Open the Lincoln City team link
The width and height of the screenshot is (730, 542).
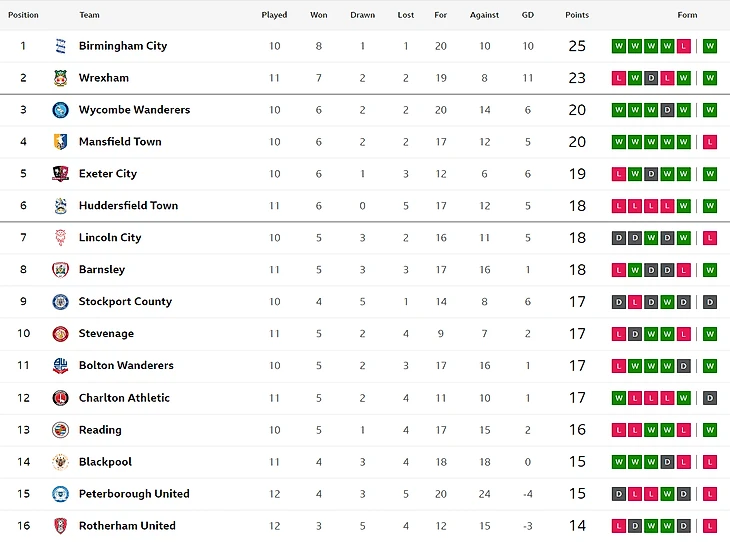(x=110, y=238)
